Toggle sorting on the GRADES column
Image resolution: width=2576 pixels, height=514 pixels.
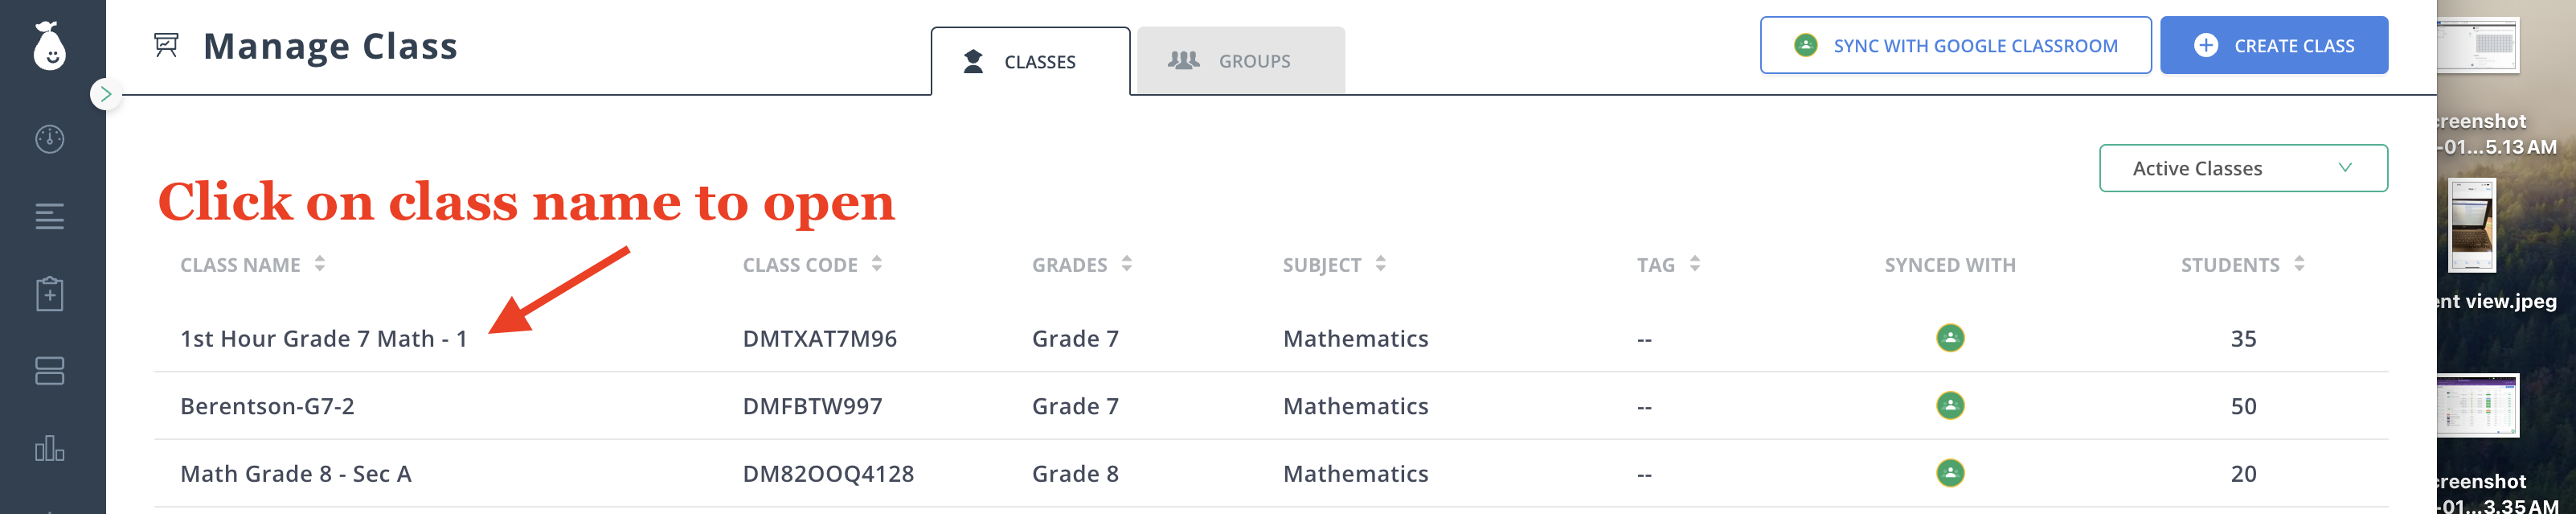pos(1128,264)
